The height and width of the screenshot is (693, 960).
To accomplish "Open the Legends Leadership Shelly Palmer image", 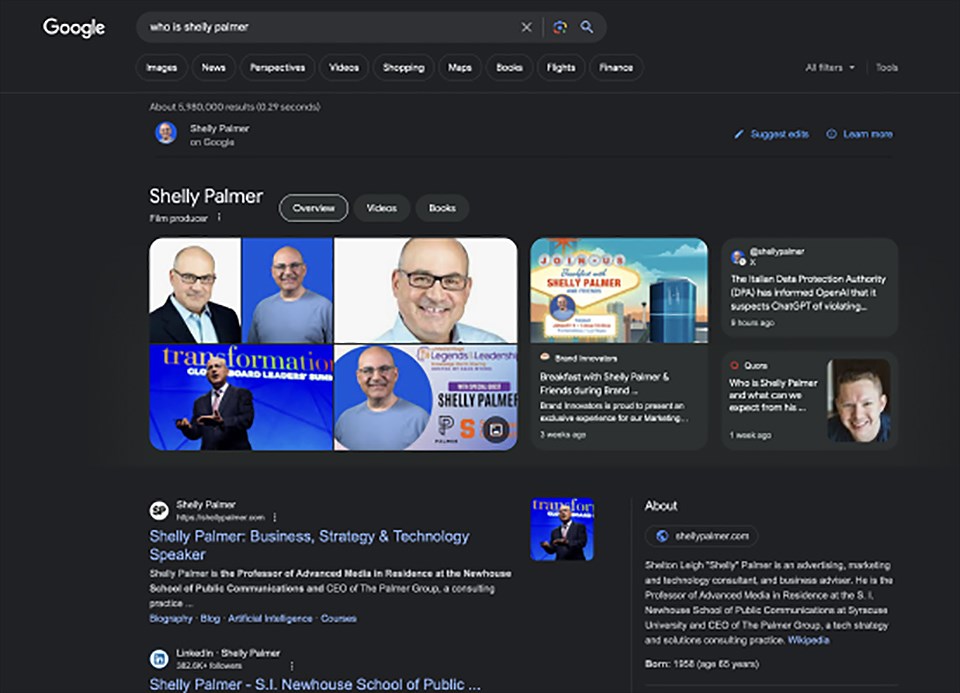I will (x=426, y=397).
